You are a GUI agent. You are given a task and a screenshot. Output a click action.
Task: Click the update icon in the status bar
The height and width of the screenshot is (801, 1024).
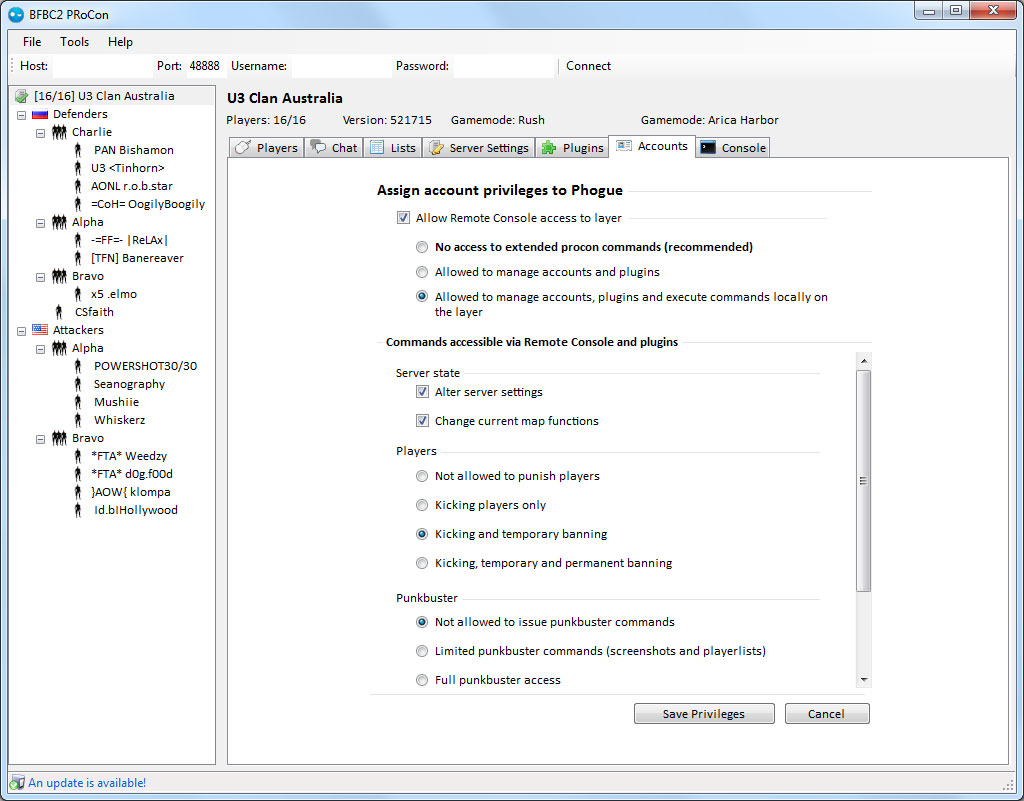(17, 783)
